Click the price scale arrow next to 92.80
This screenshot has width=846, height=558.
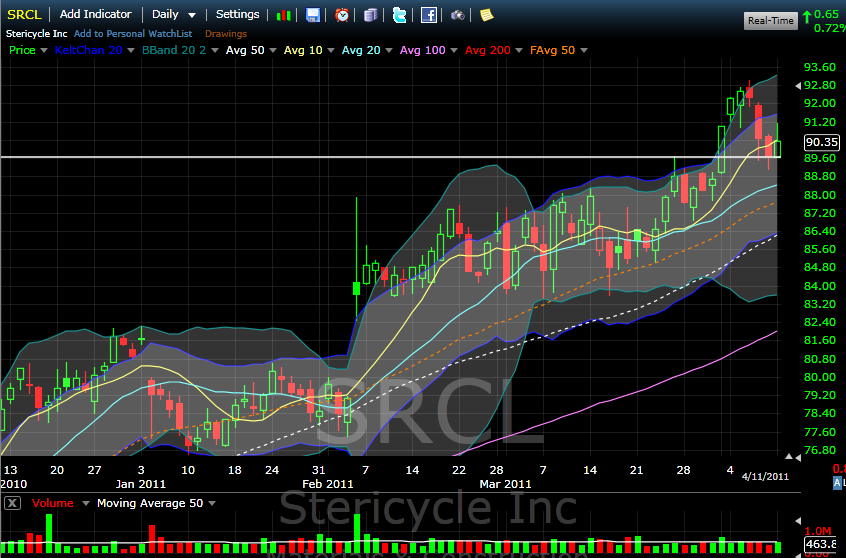point(798,86)
